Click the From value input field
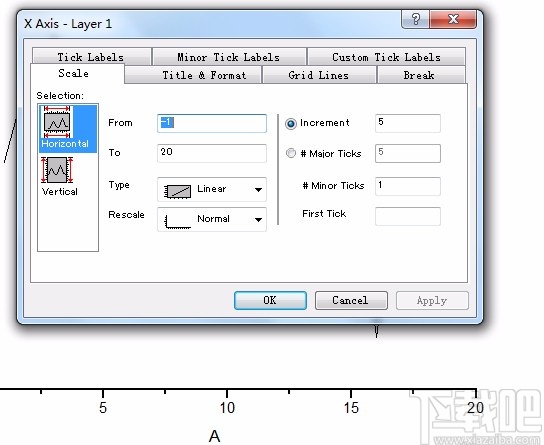The image size is (544, 445). pos(212,123)
